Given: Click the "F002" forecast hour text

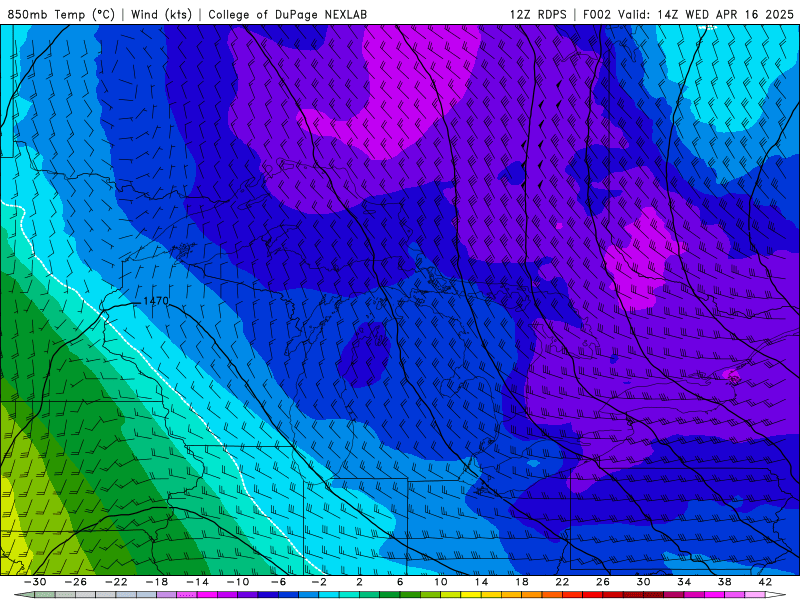Looking at the screenshot, I should coord(597,14).
